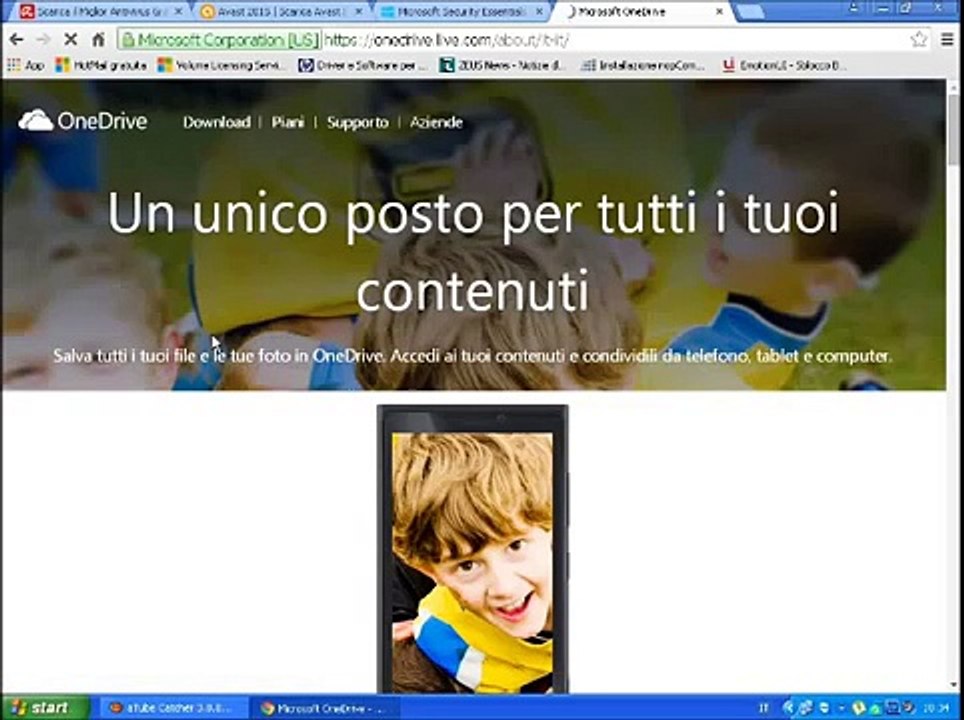Open the App bookmarks shortcut
Viewport: 964px width, 720px height.
point(26,65)
